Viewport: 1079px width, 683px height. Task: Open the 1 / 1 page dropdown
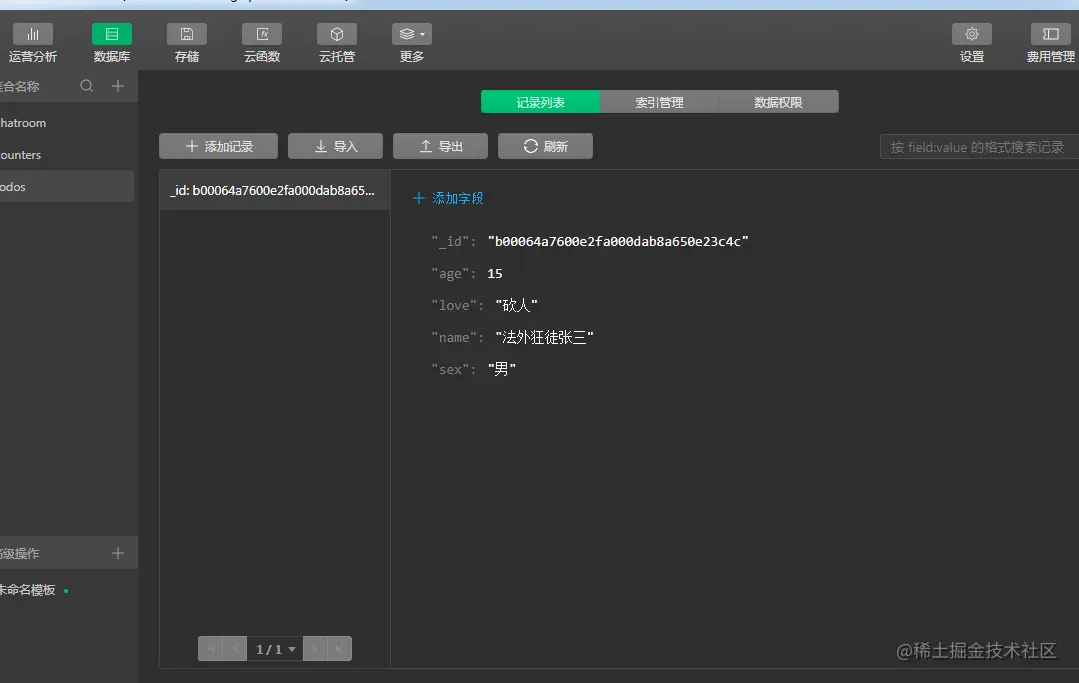point(275,649)
